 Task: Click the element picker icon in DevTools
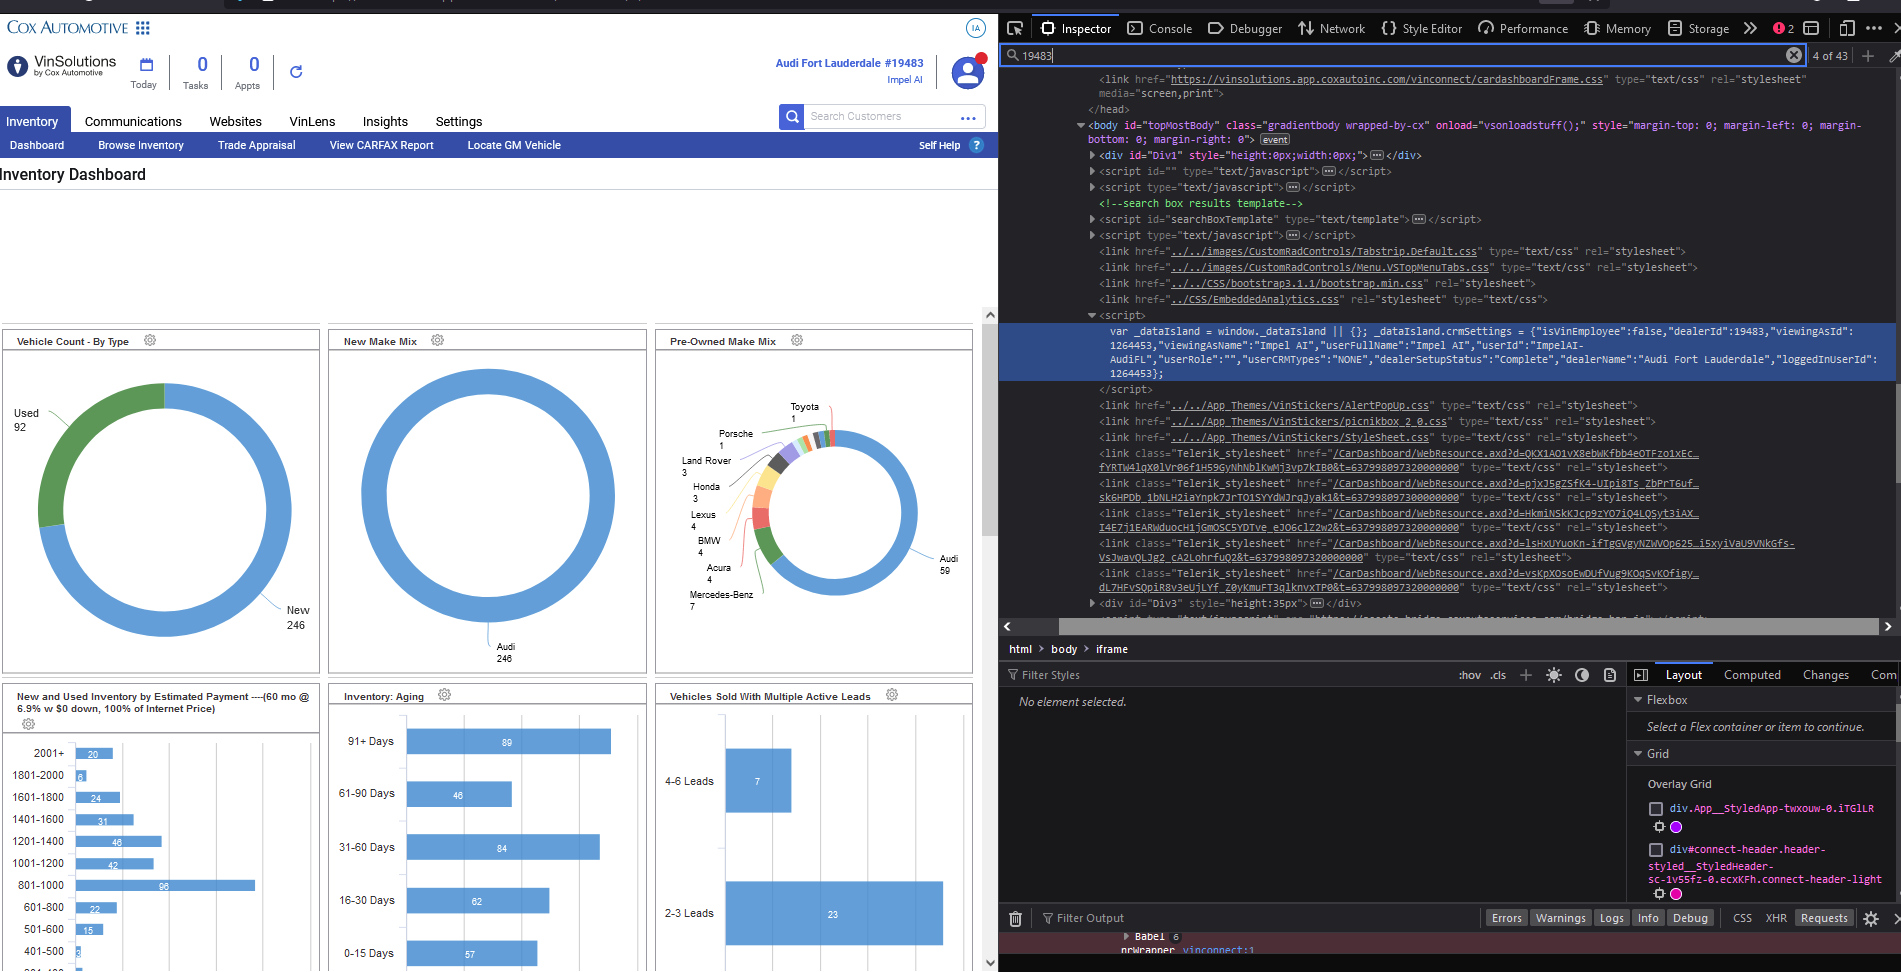point(1015,28)
